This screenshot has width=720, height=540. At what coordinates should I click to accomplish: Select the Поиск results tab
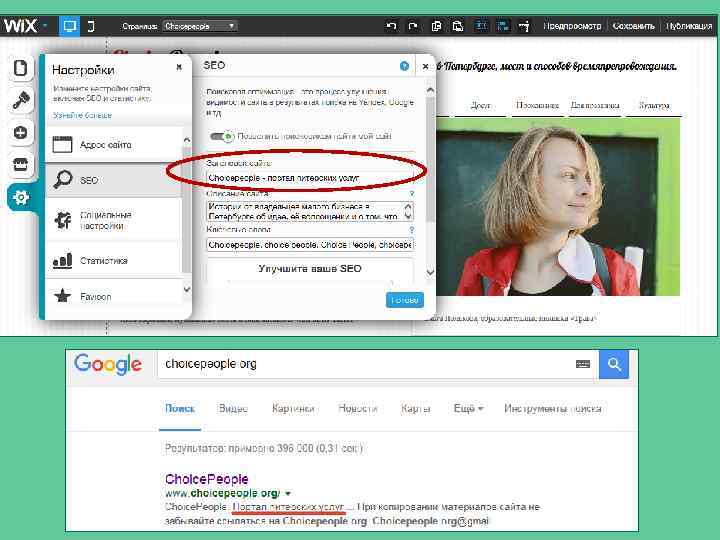[180, 408]
